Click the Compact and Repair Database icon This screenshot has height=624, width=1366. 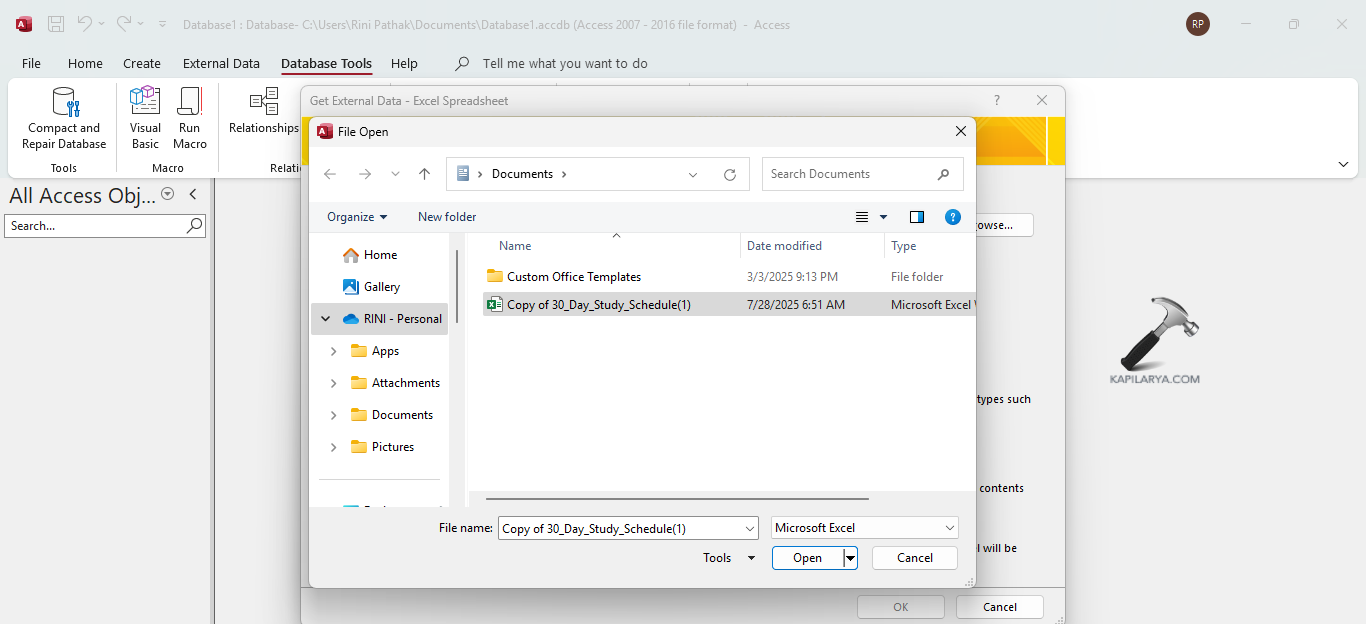[x=66, y=103]
